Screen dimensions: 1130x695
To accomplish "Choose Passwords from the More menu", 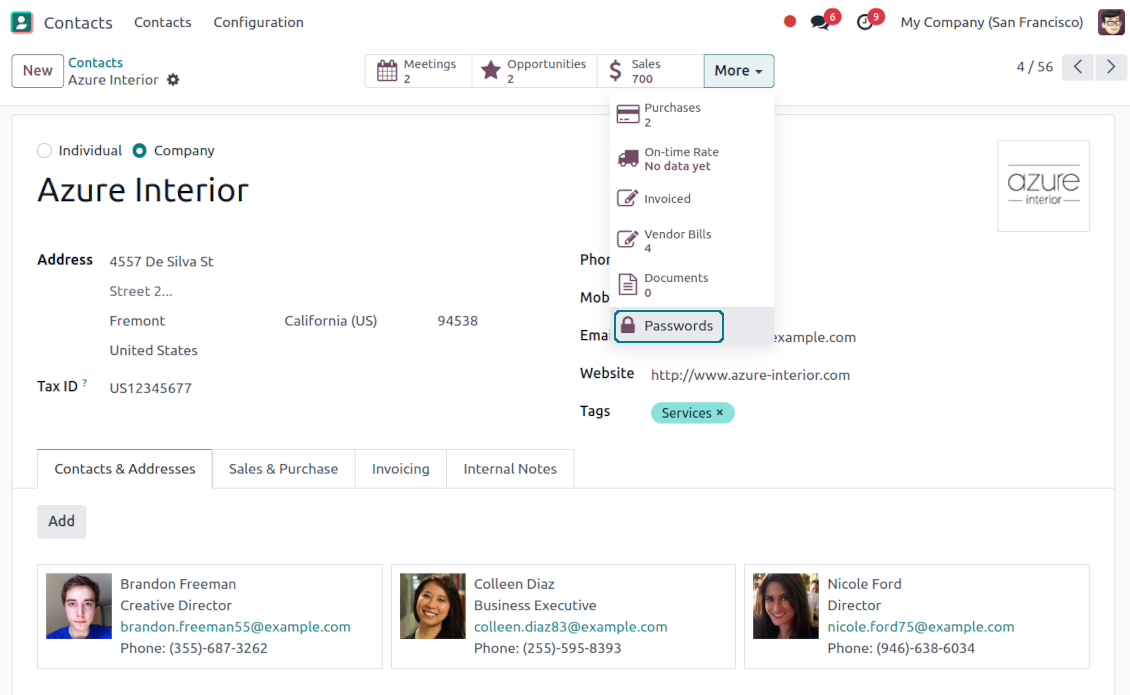I will click(668, 326).
